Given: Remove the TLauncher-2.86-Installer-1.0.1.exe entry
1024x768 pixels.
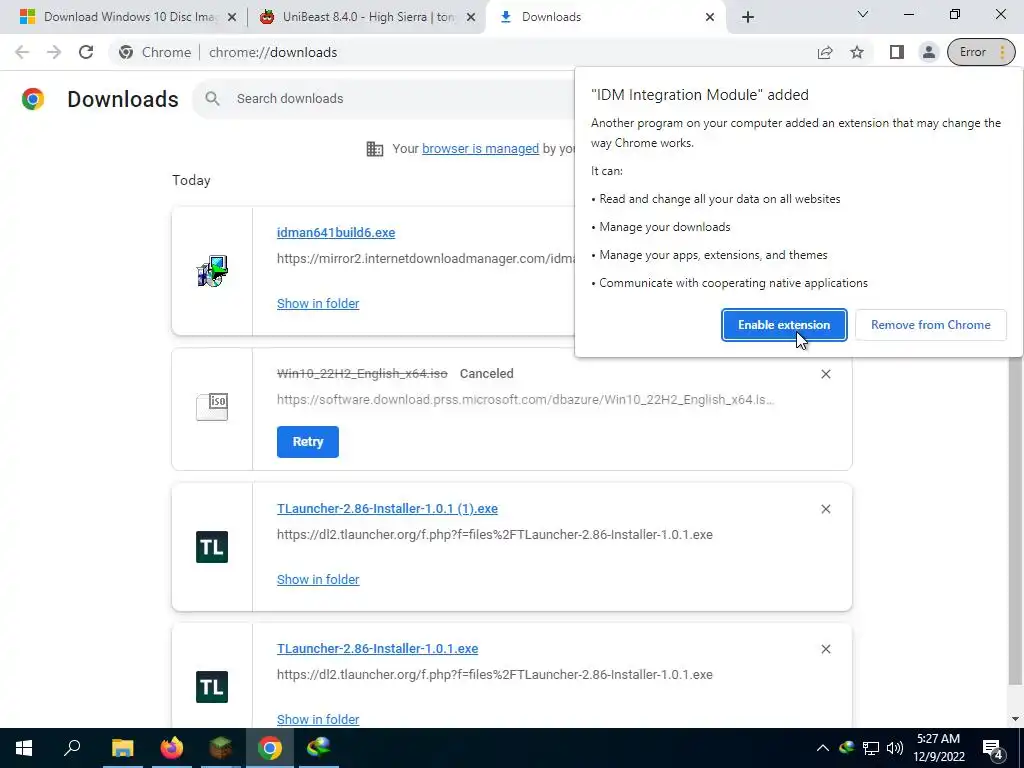Looking at the screenshot, I should [825, 649].
